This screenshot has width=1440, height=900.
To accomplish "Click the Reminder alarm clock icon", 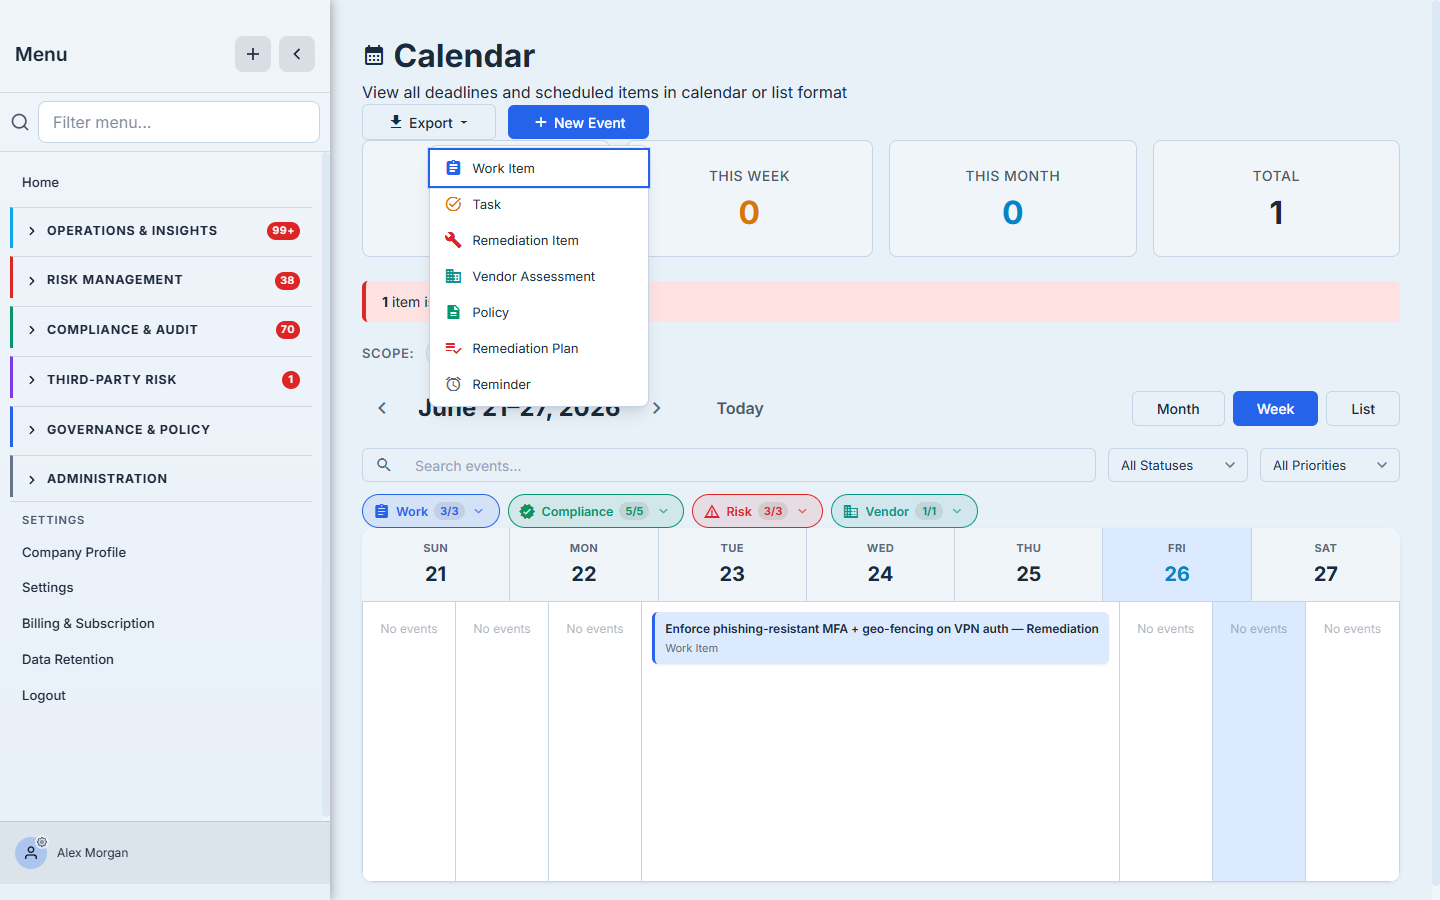I will pyautogui.click(x=453, y=384).
